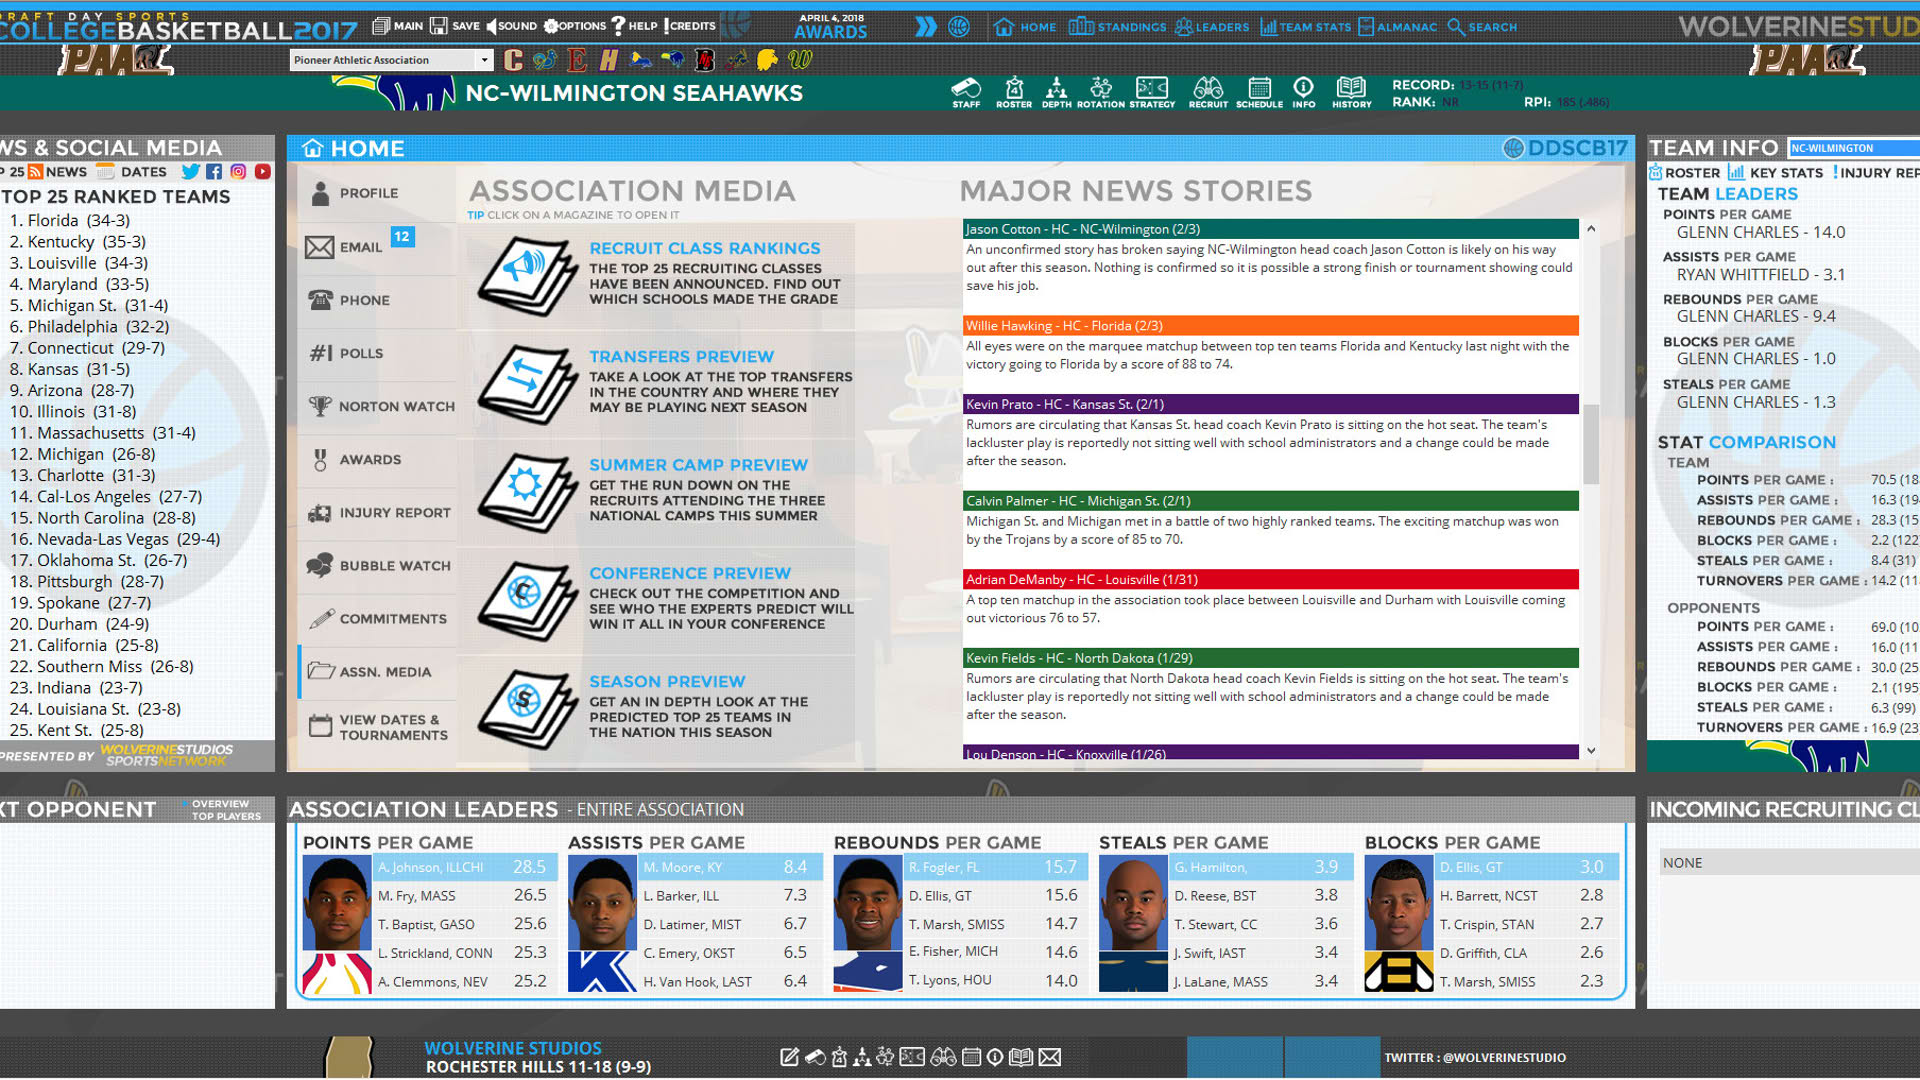The height and width of the screenshot is (1080, 1920).
Task: Click the Instagram social media icon
Action: [238, 172]
